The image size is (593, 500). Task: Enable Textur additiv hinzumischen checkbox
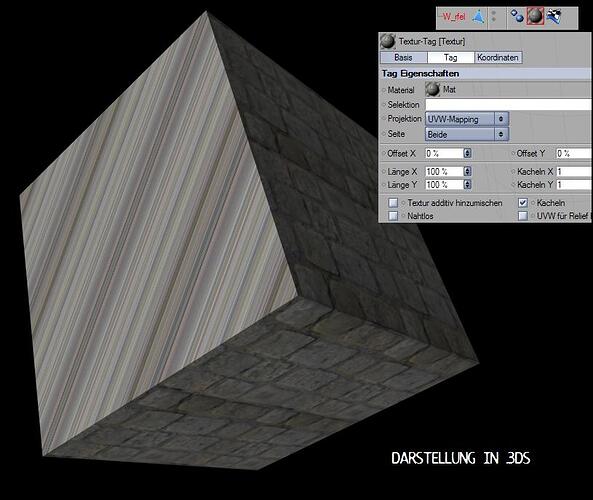coord(393,203)
